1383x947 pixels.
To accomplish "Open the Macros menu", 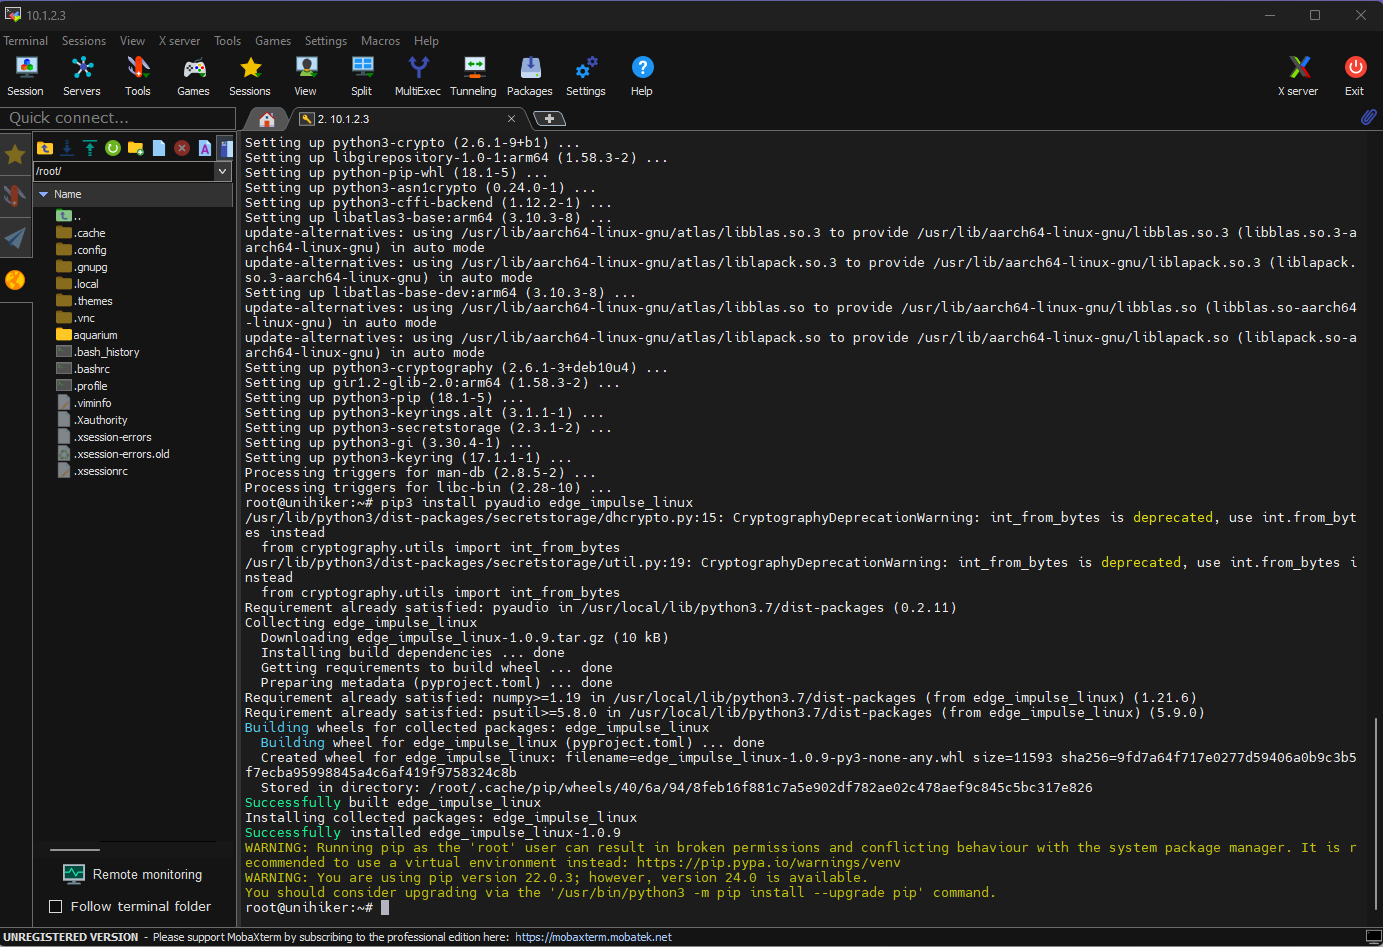I will (x=380, y=41).
